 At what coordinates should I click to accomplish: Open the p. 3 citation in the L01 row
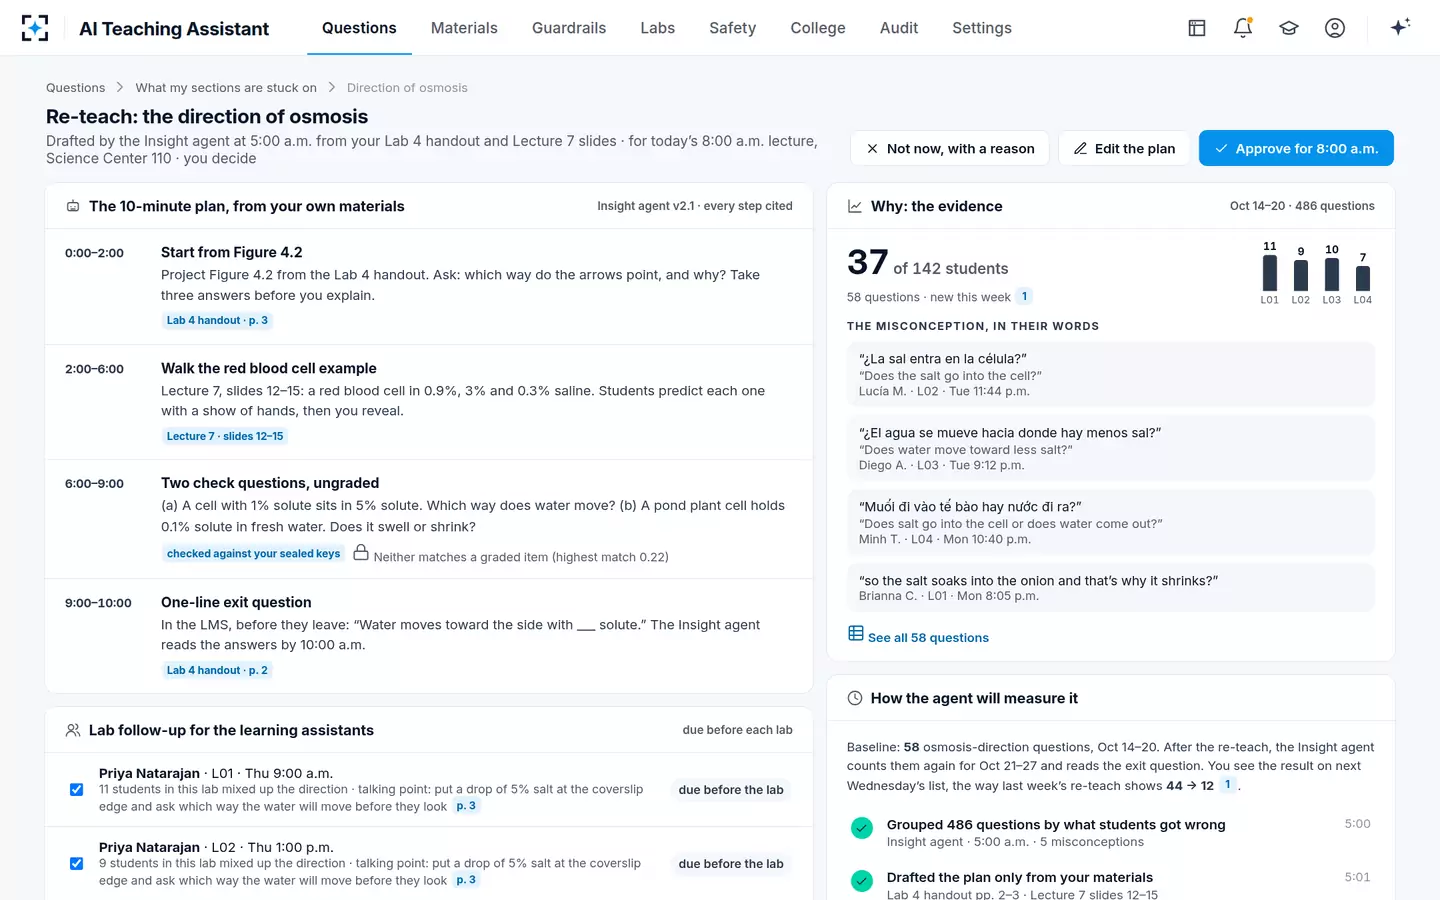pyautogui.click(x=466, y=806)
